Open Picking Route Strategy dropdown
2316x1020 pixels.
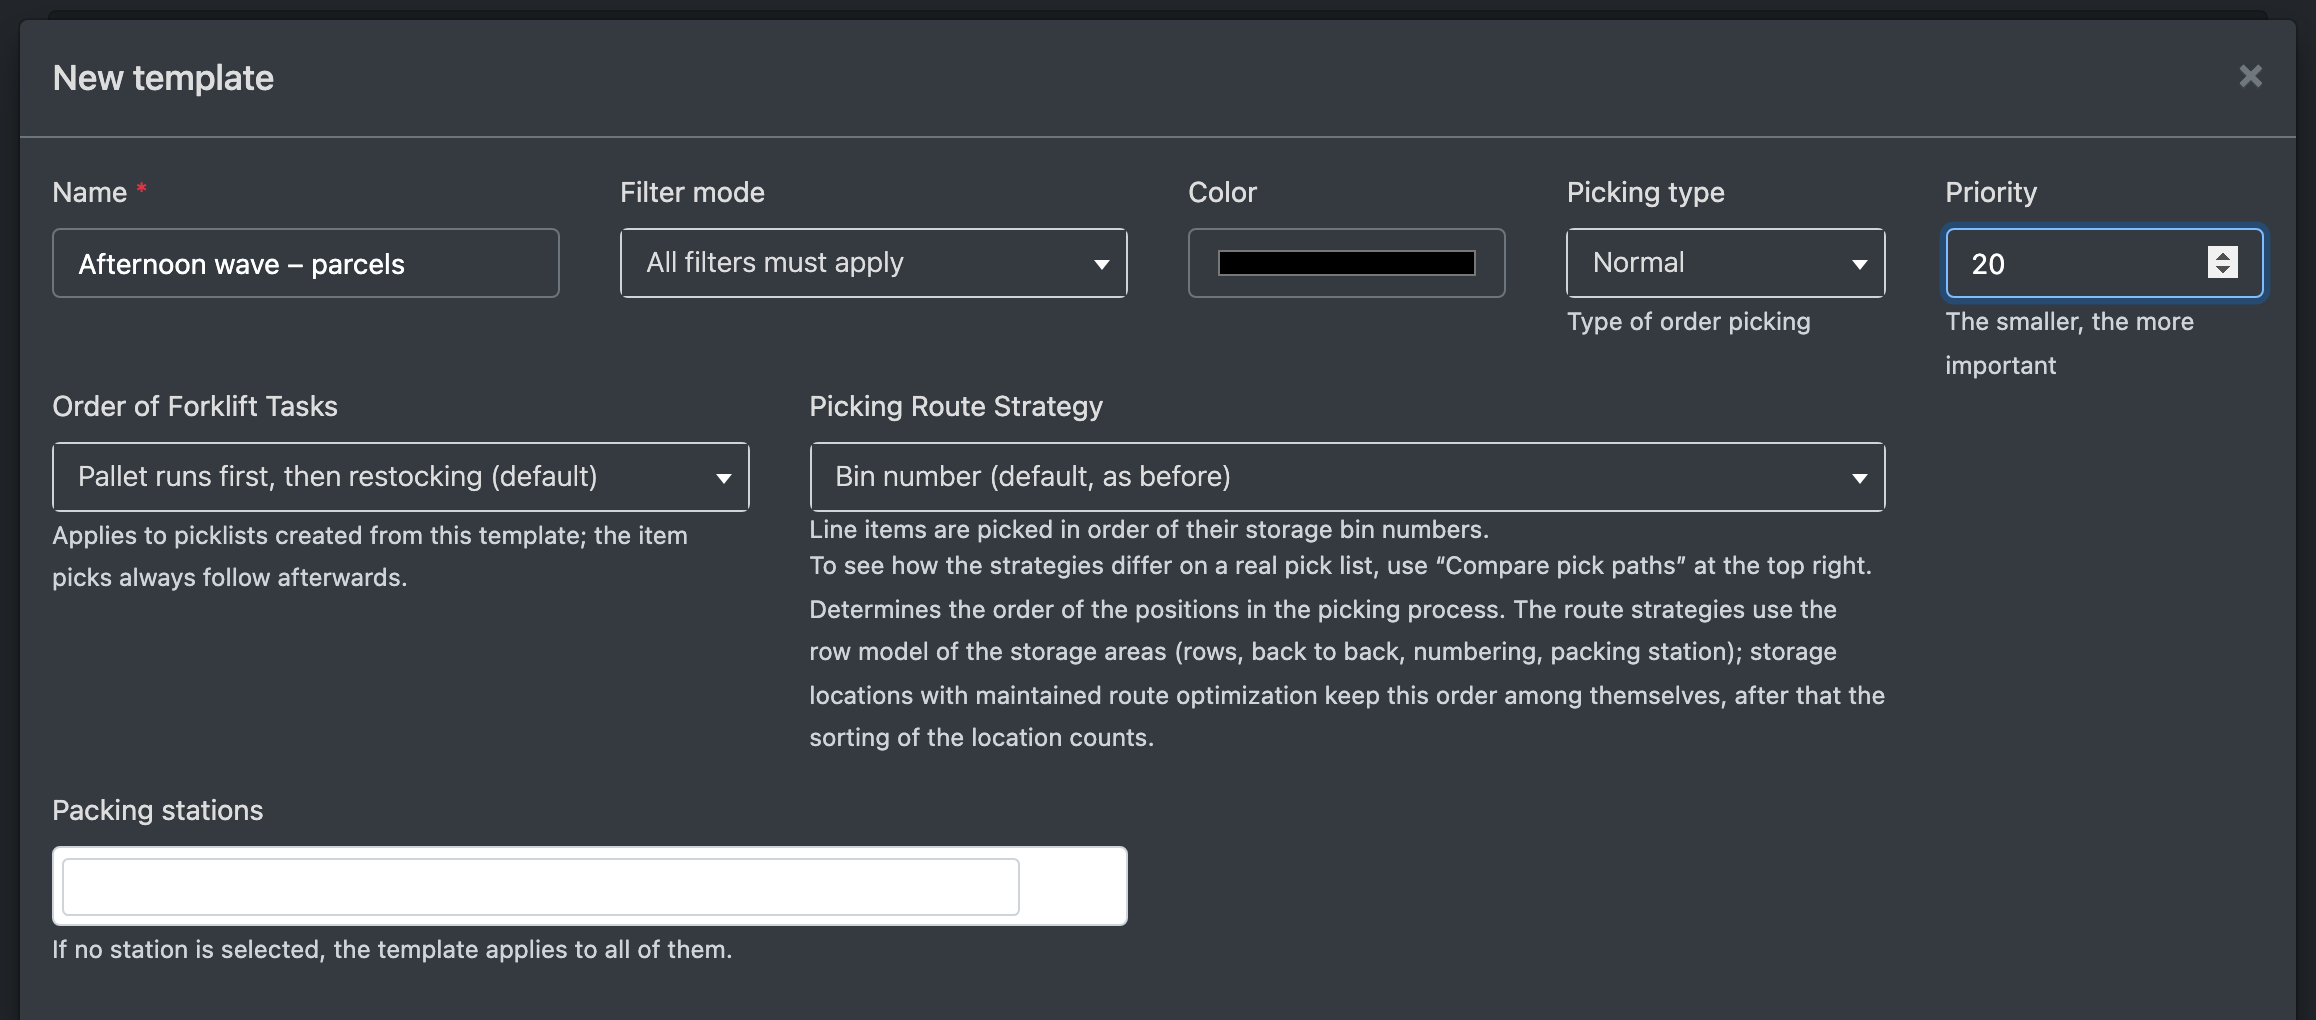point(1347,477)
